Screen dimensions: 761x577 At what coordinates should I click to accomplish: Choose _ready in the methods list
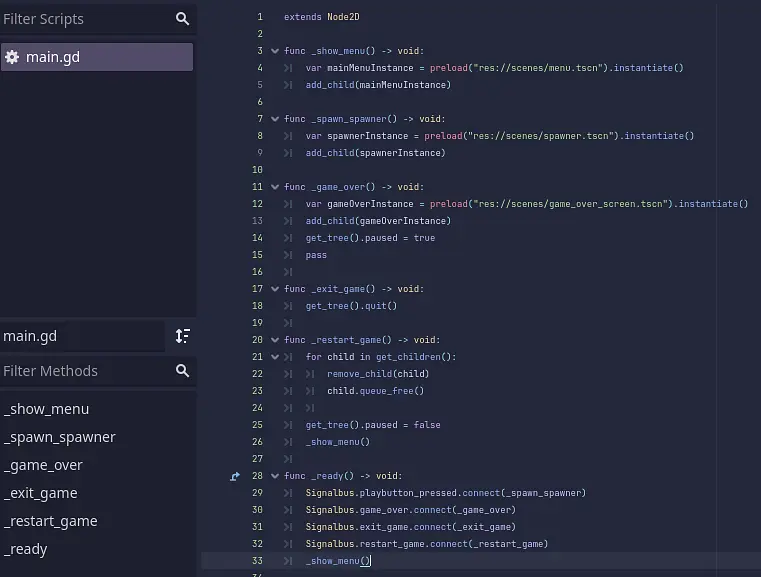coord(26,549)
